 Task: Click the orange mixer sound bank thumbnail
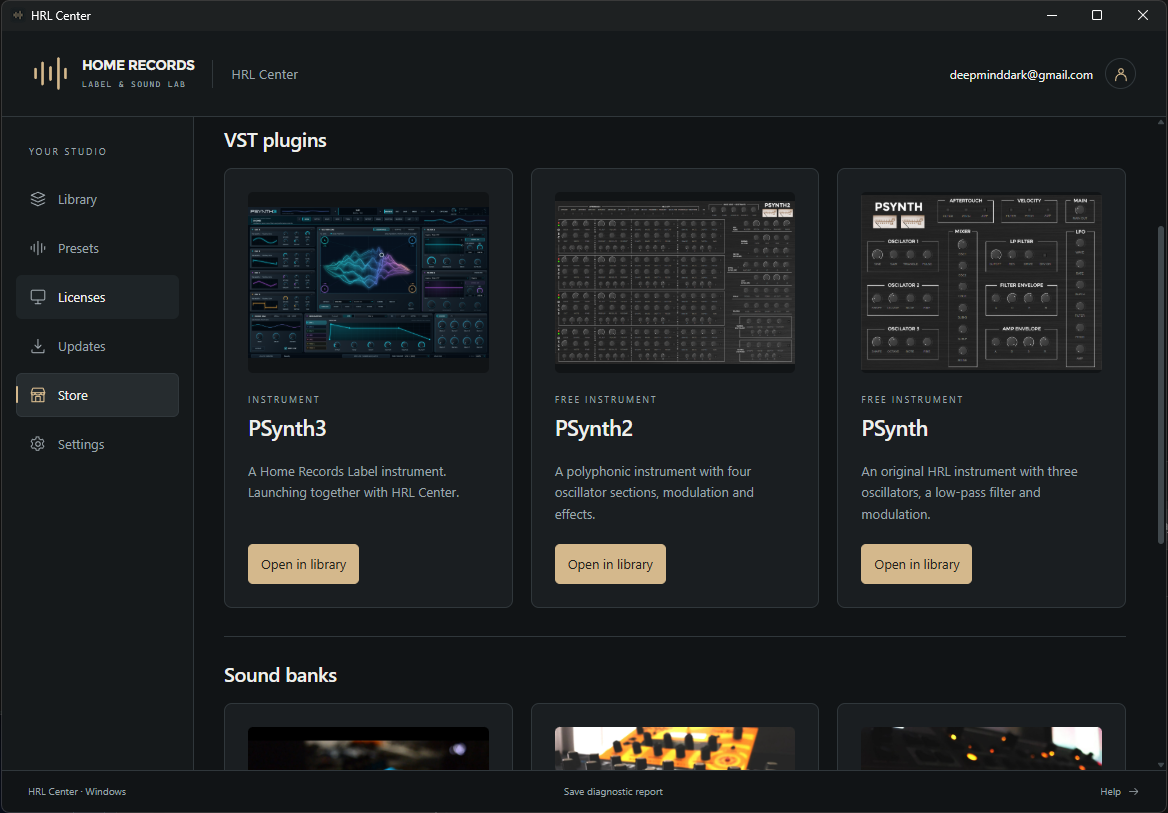(x=675, y=748)
